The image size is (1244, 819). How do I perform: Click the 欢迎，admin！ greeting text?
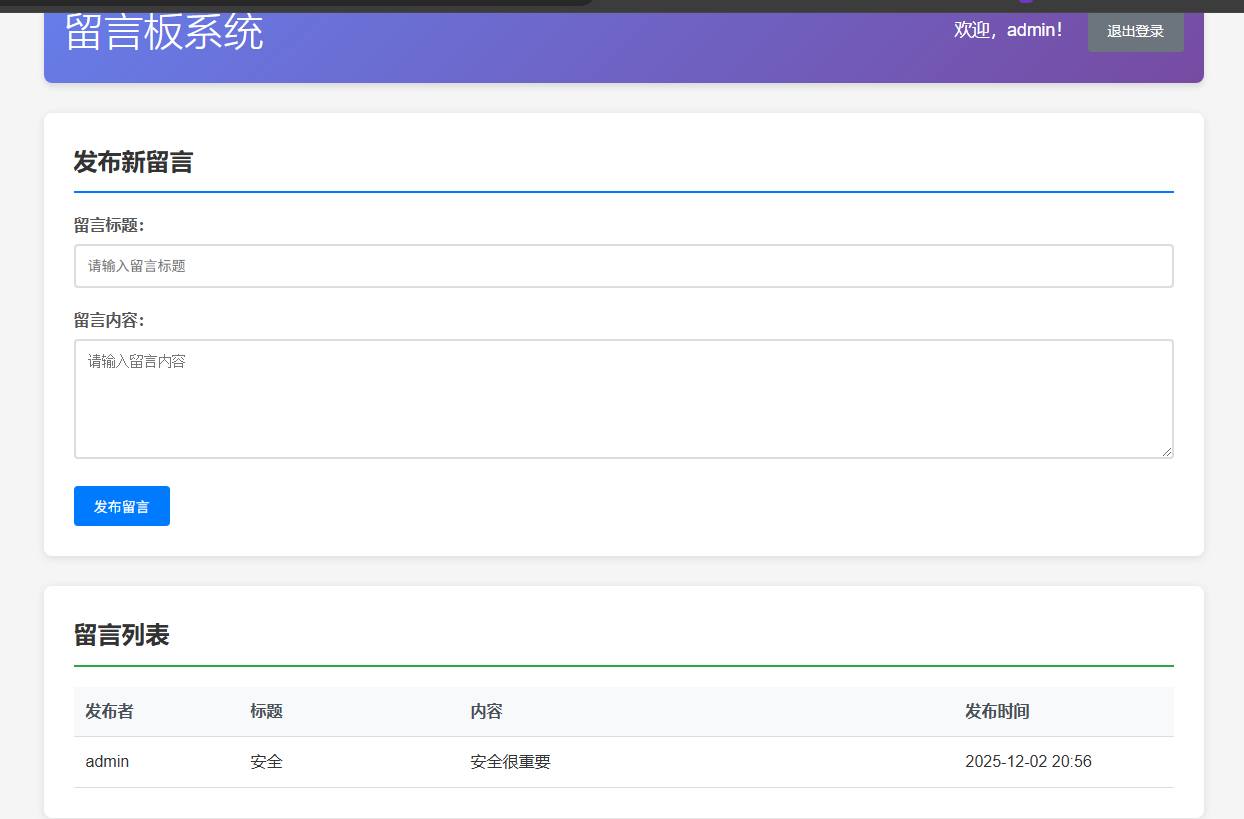tap(1009, 30)
